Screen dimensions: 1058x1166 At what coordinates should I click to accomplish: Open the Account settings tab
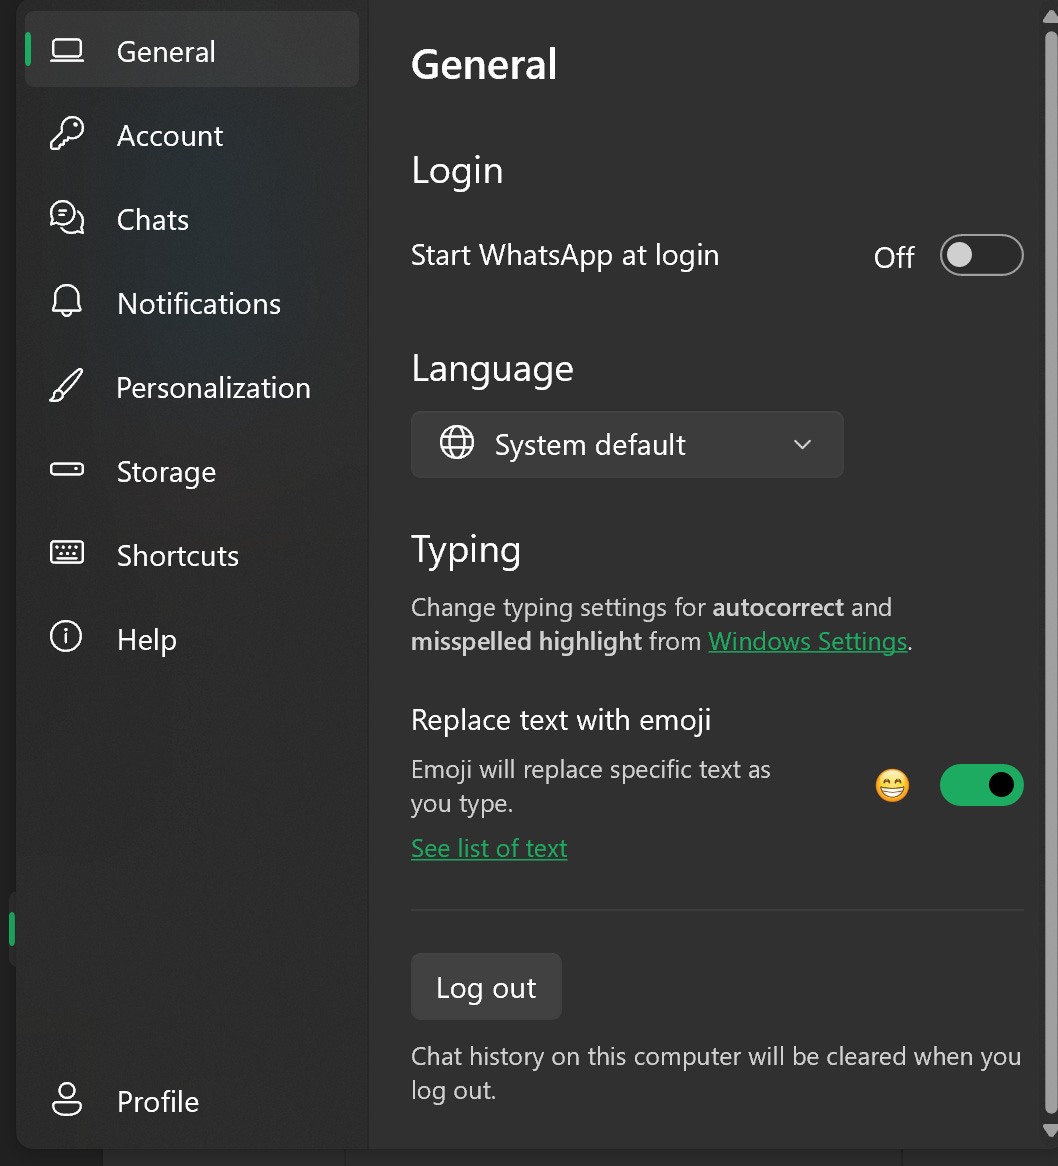coord(192,135)
